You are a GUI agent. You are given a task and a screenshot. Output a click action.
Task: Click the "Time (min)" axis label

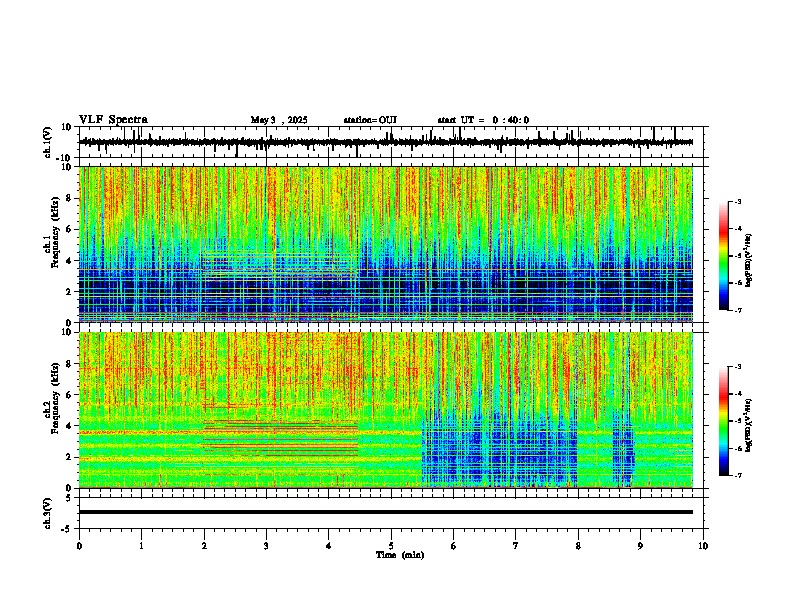coord(400,555)
